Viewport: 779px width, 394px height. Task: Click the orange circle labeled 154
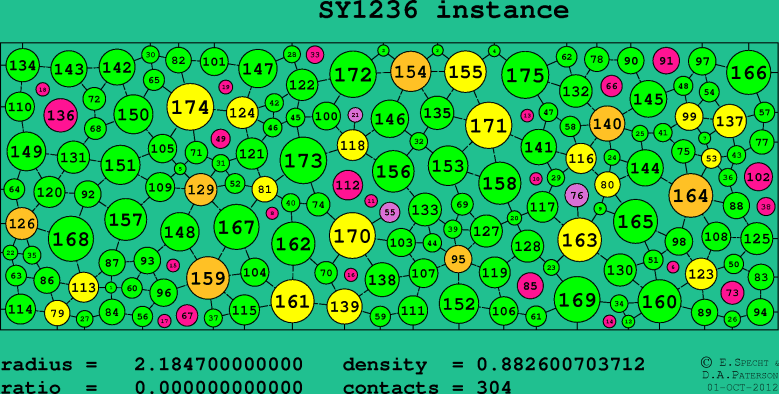click(x=410, y=72)
